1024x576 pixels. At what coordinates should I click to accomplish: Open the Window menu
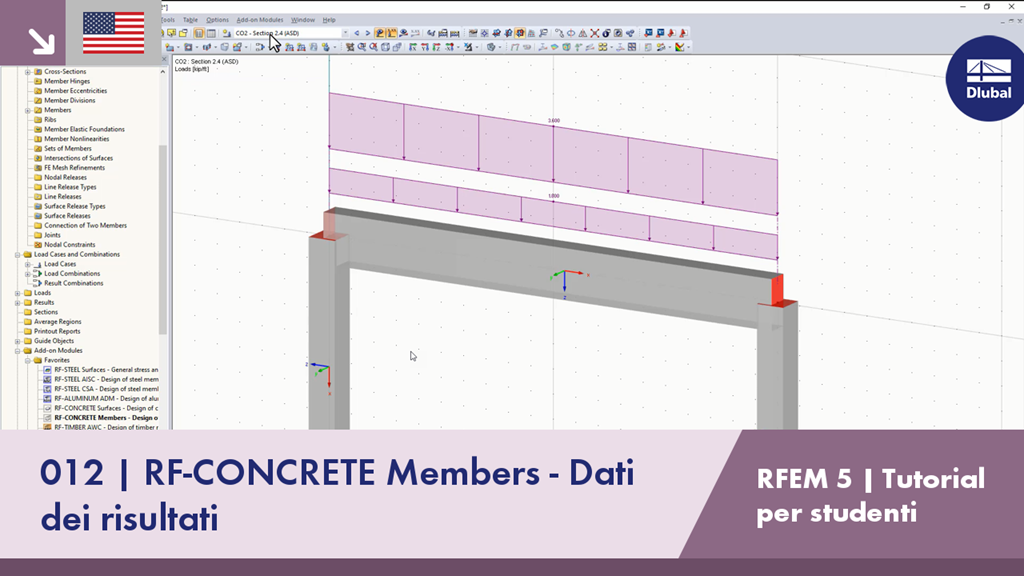click(302, 20)
